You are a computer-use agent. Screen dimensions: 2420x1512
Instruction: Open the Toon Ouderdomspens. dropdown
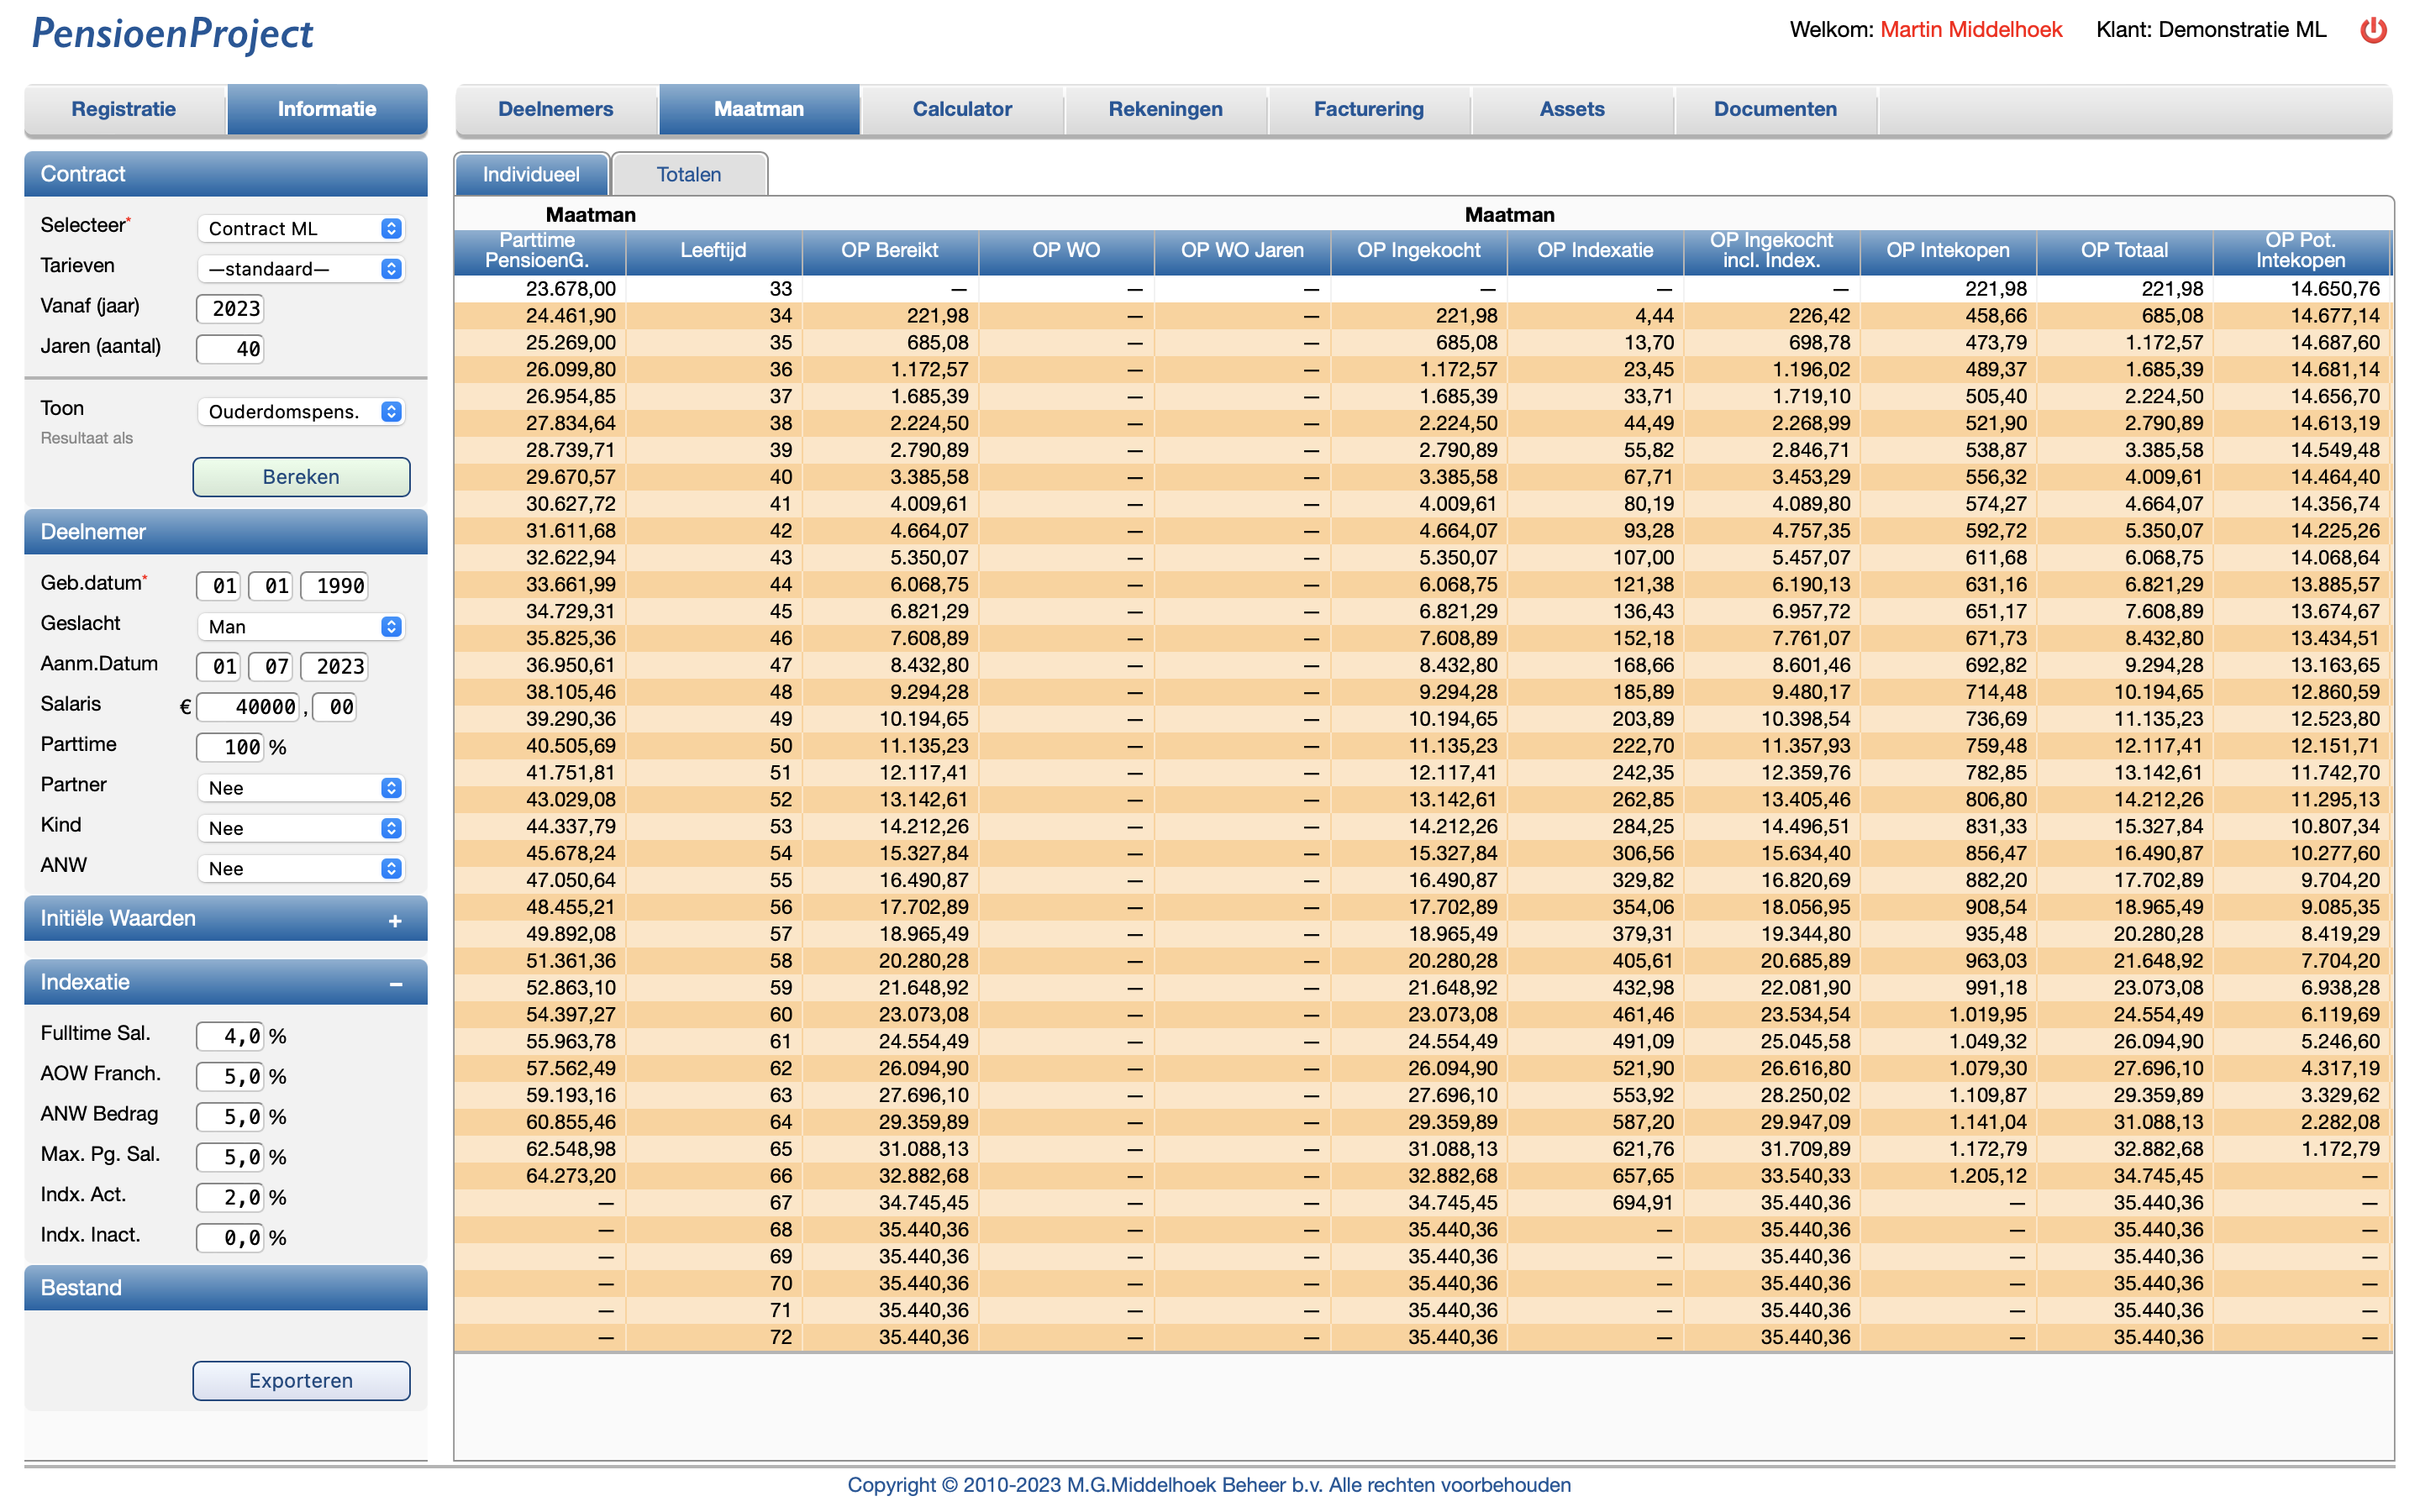[301, 412]
